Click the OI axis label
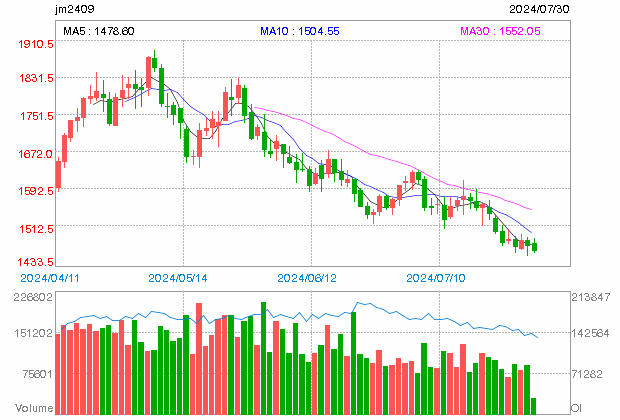Viewport: 620px width, 420px height. pos(576,408)
